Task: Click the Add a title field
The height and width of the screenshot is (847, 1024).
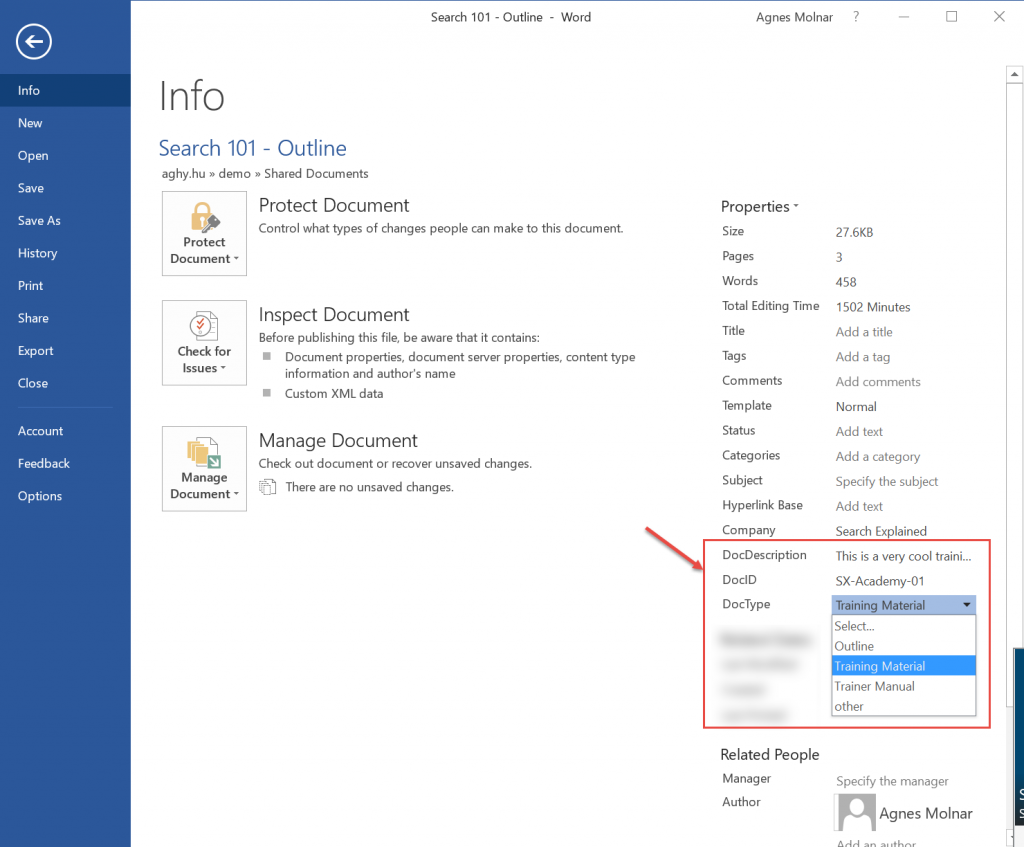Action: [864, 332]
